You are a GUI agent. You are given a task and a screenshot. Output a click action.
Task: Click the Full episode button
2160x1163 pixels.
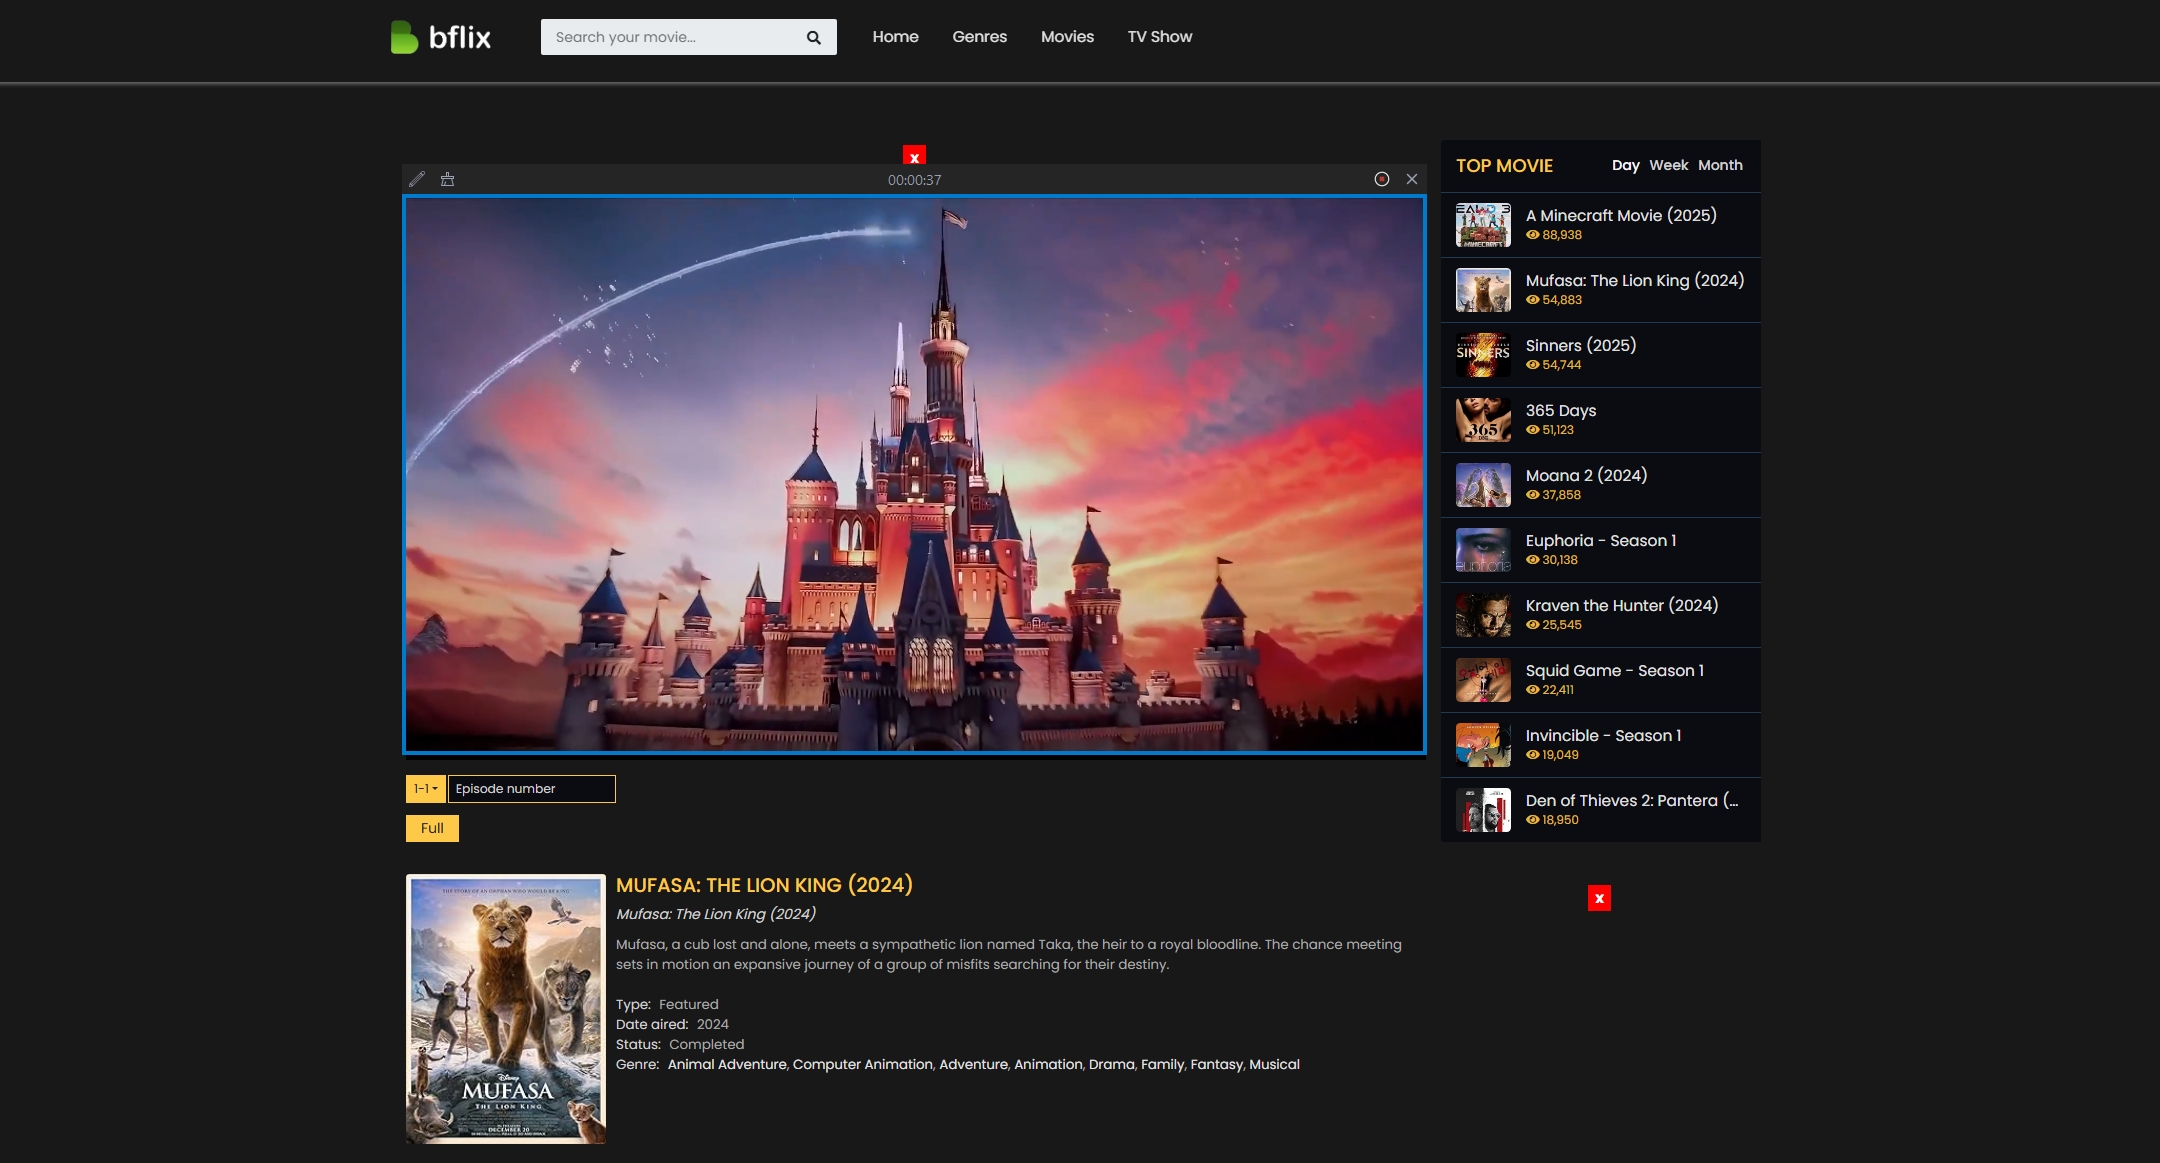pyautogui.click(x=432, y=828)
